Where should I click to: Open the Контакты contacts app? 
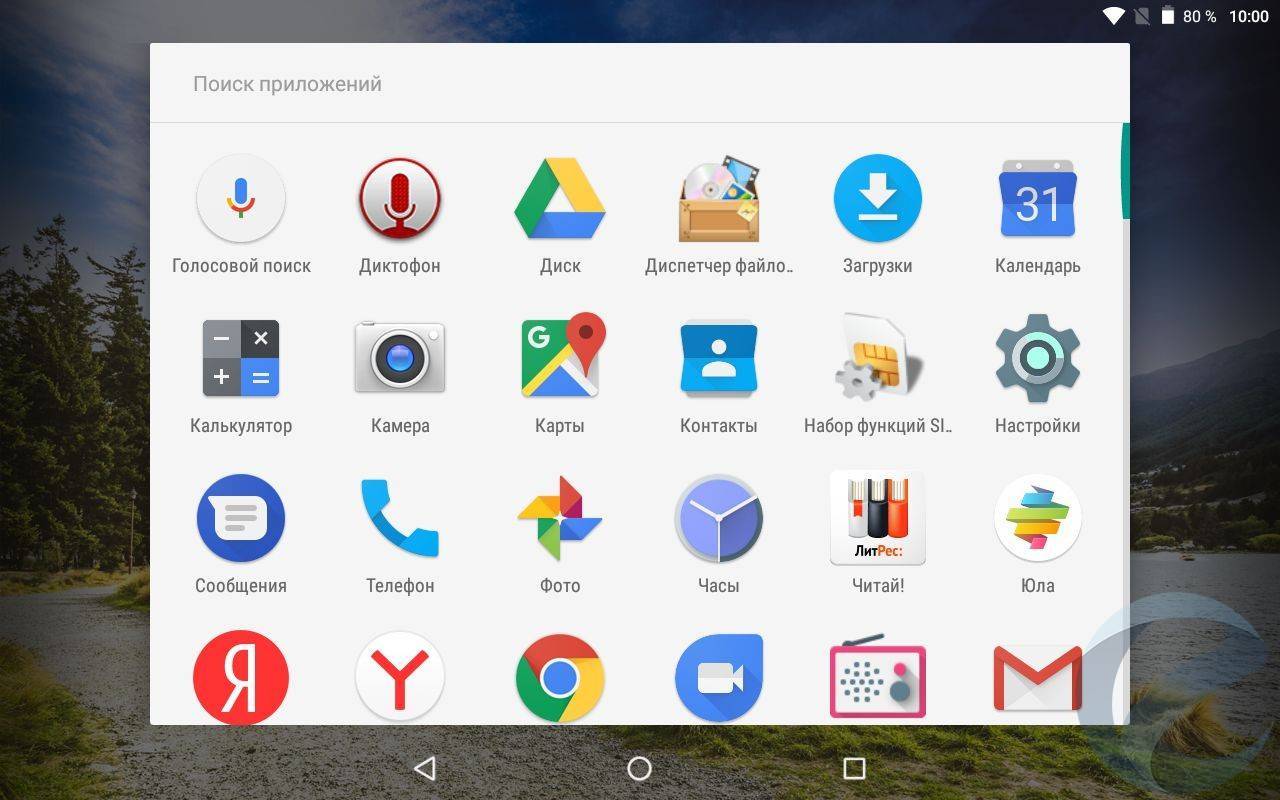[x=718, y=358]
